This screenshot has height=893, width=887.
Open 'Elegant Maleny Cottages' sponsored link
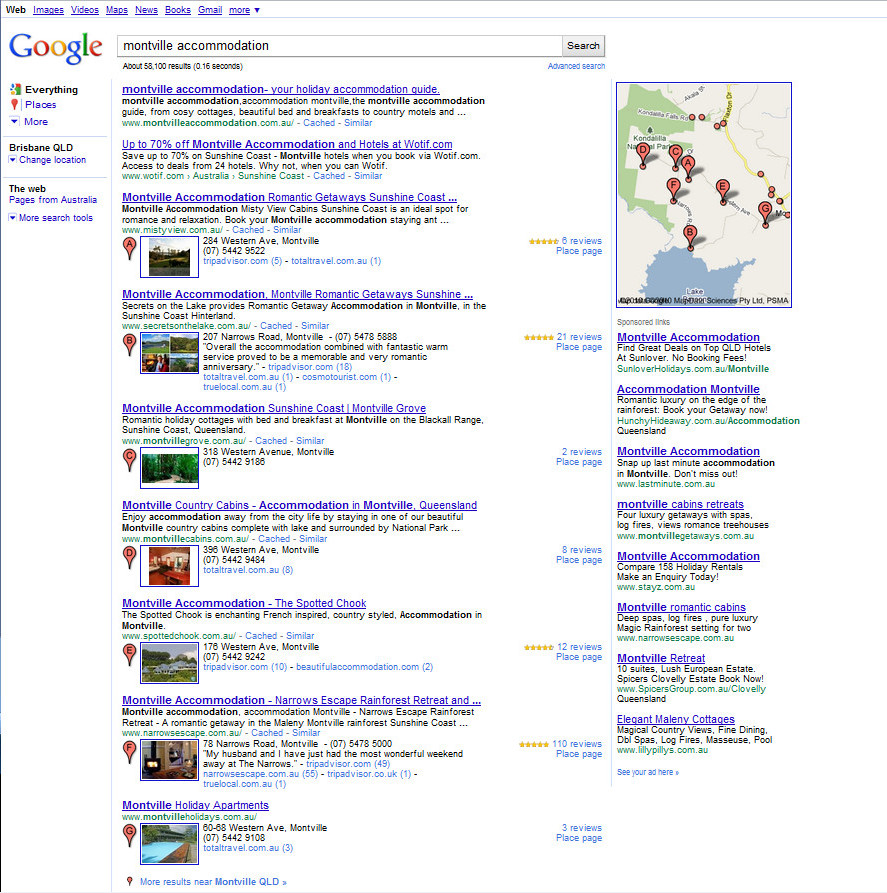(x=676, y=719)
